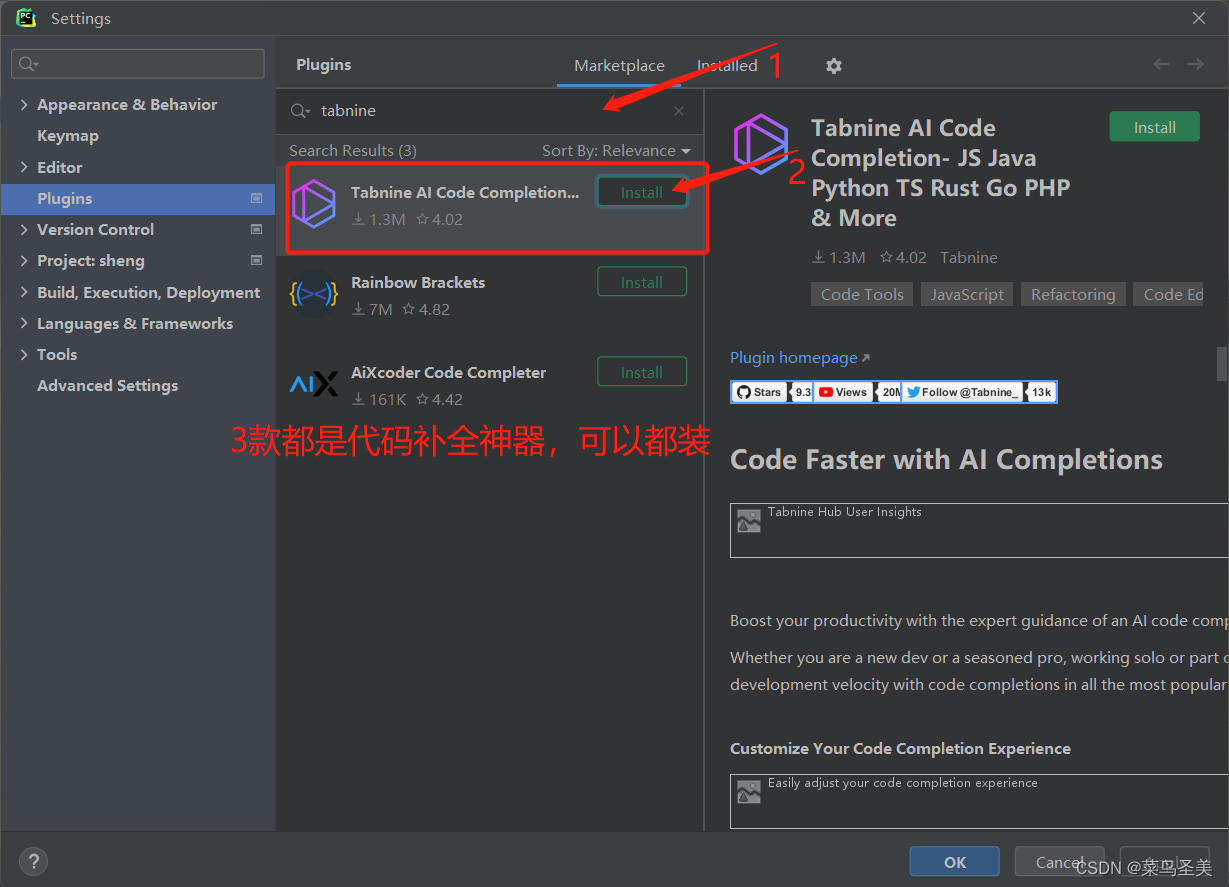1229x887 pixels.
Task: Click the large Tabnine logo in details
Action: [761, 144]
